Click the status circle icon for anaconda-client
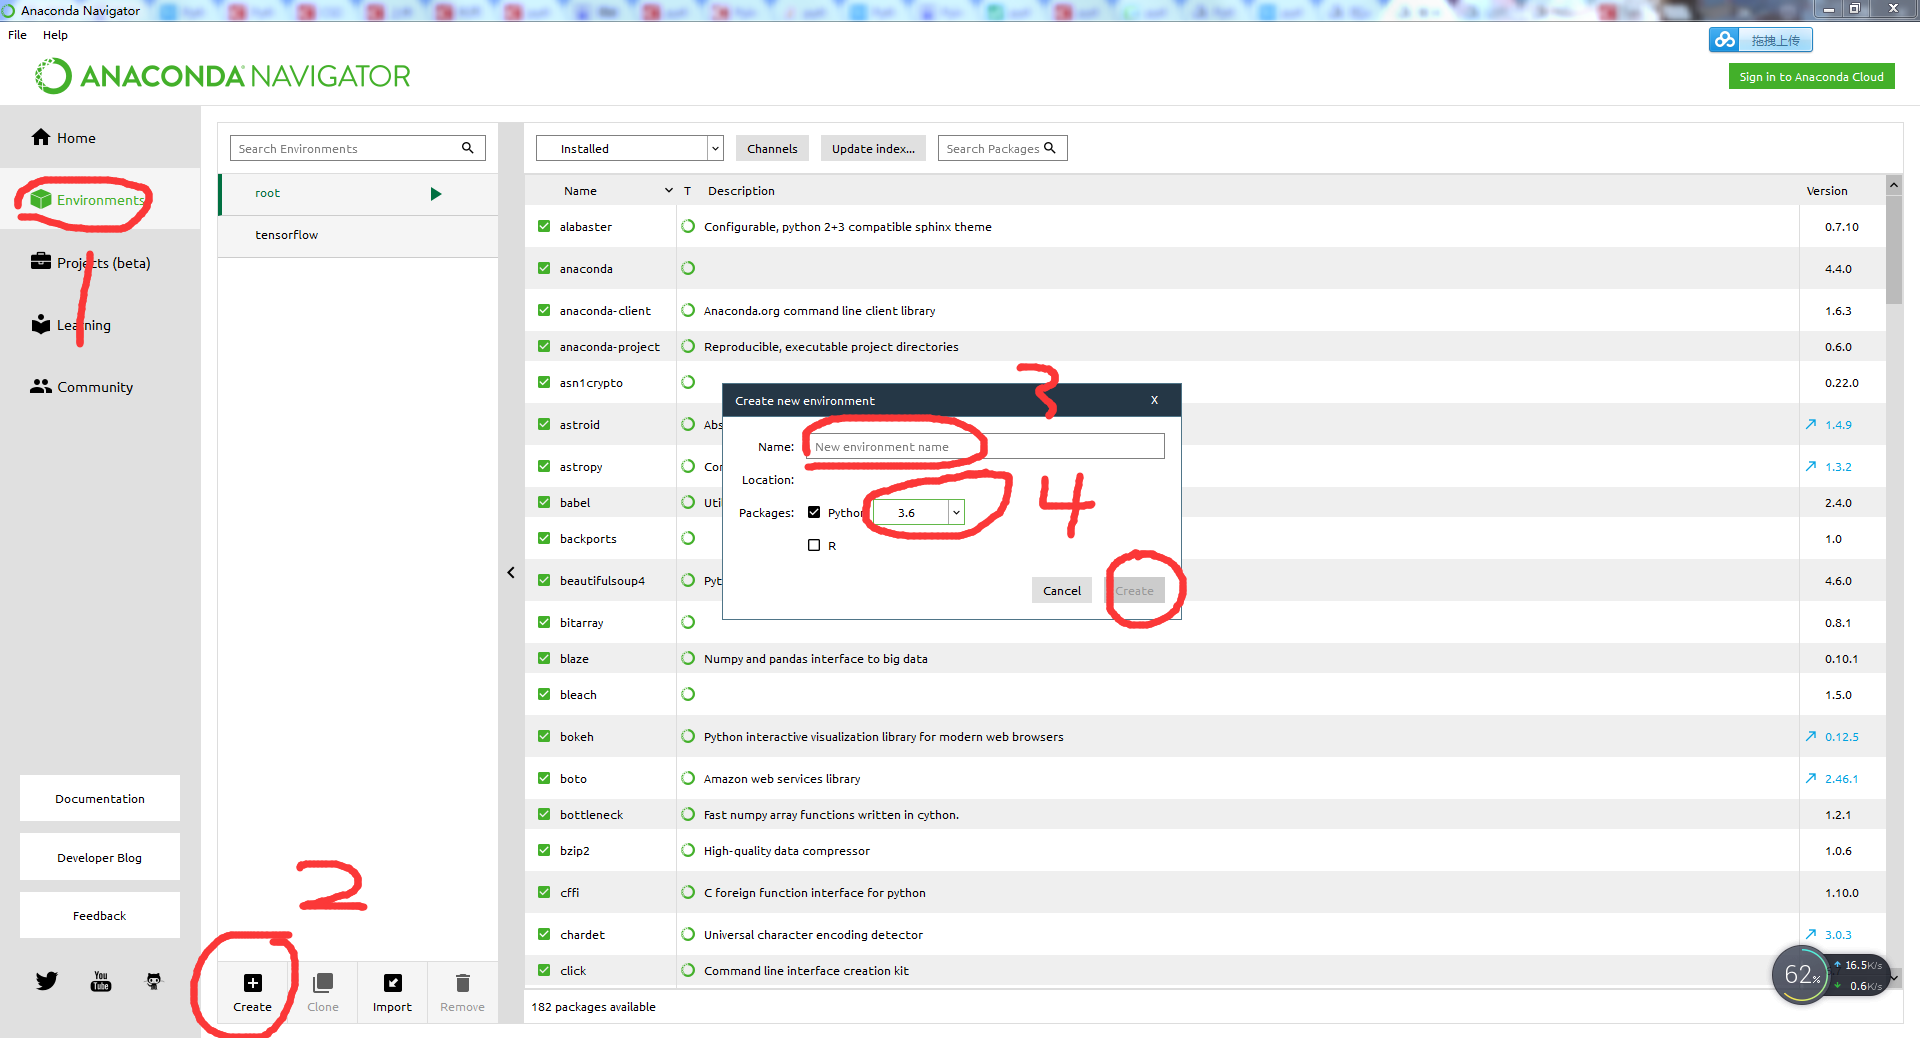This screenshot has height=1038, width=1920. pos(688,310)
